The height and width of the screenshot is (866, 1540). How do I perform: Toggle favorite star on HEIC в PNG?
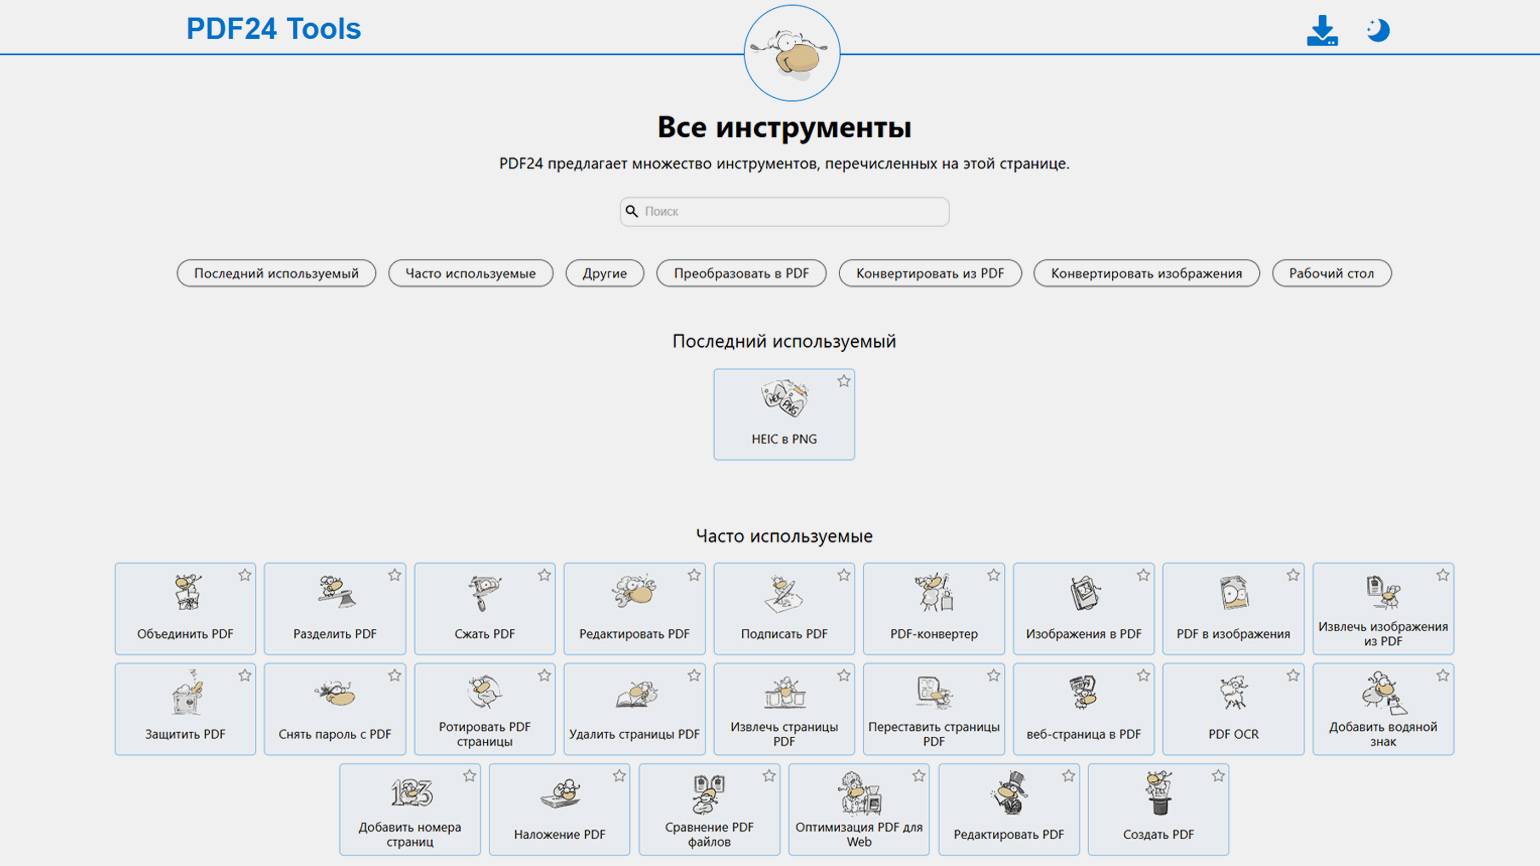click(844, 381)
